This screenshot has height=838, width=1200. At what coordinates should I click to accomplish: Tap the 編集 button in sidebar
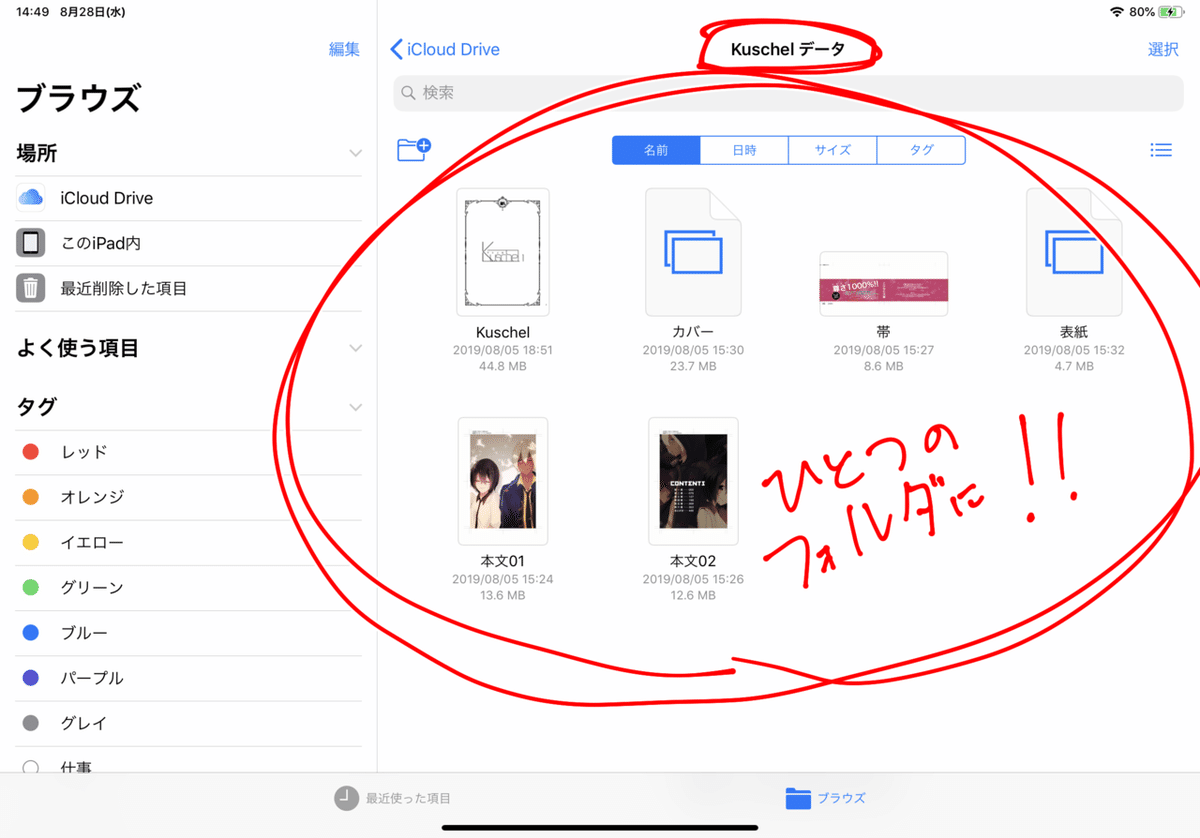coord(344,49)
